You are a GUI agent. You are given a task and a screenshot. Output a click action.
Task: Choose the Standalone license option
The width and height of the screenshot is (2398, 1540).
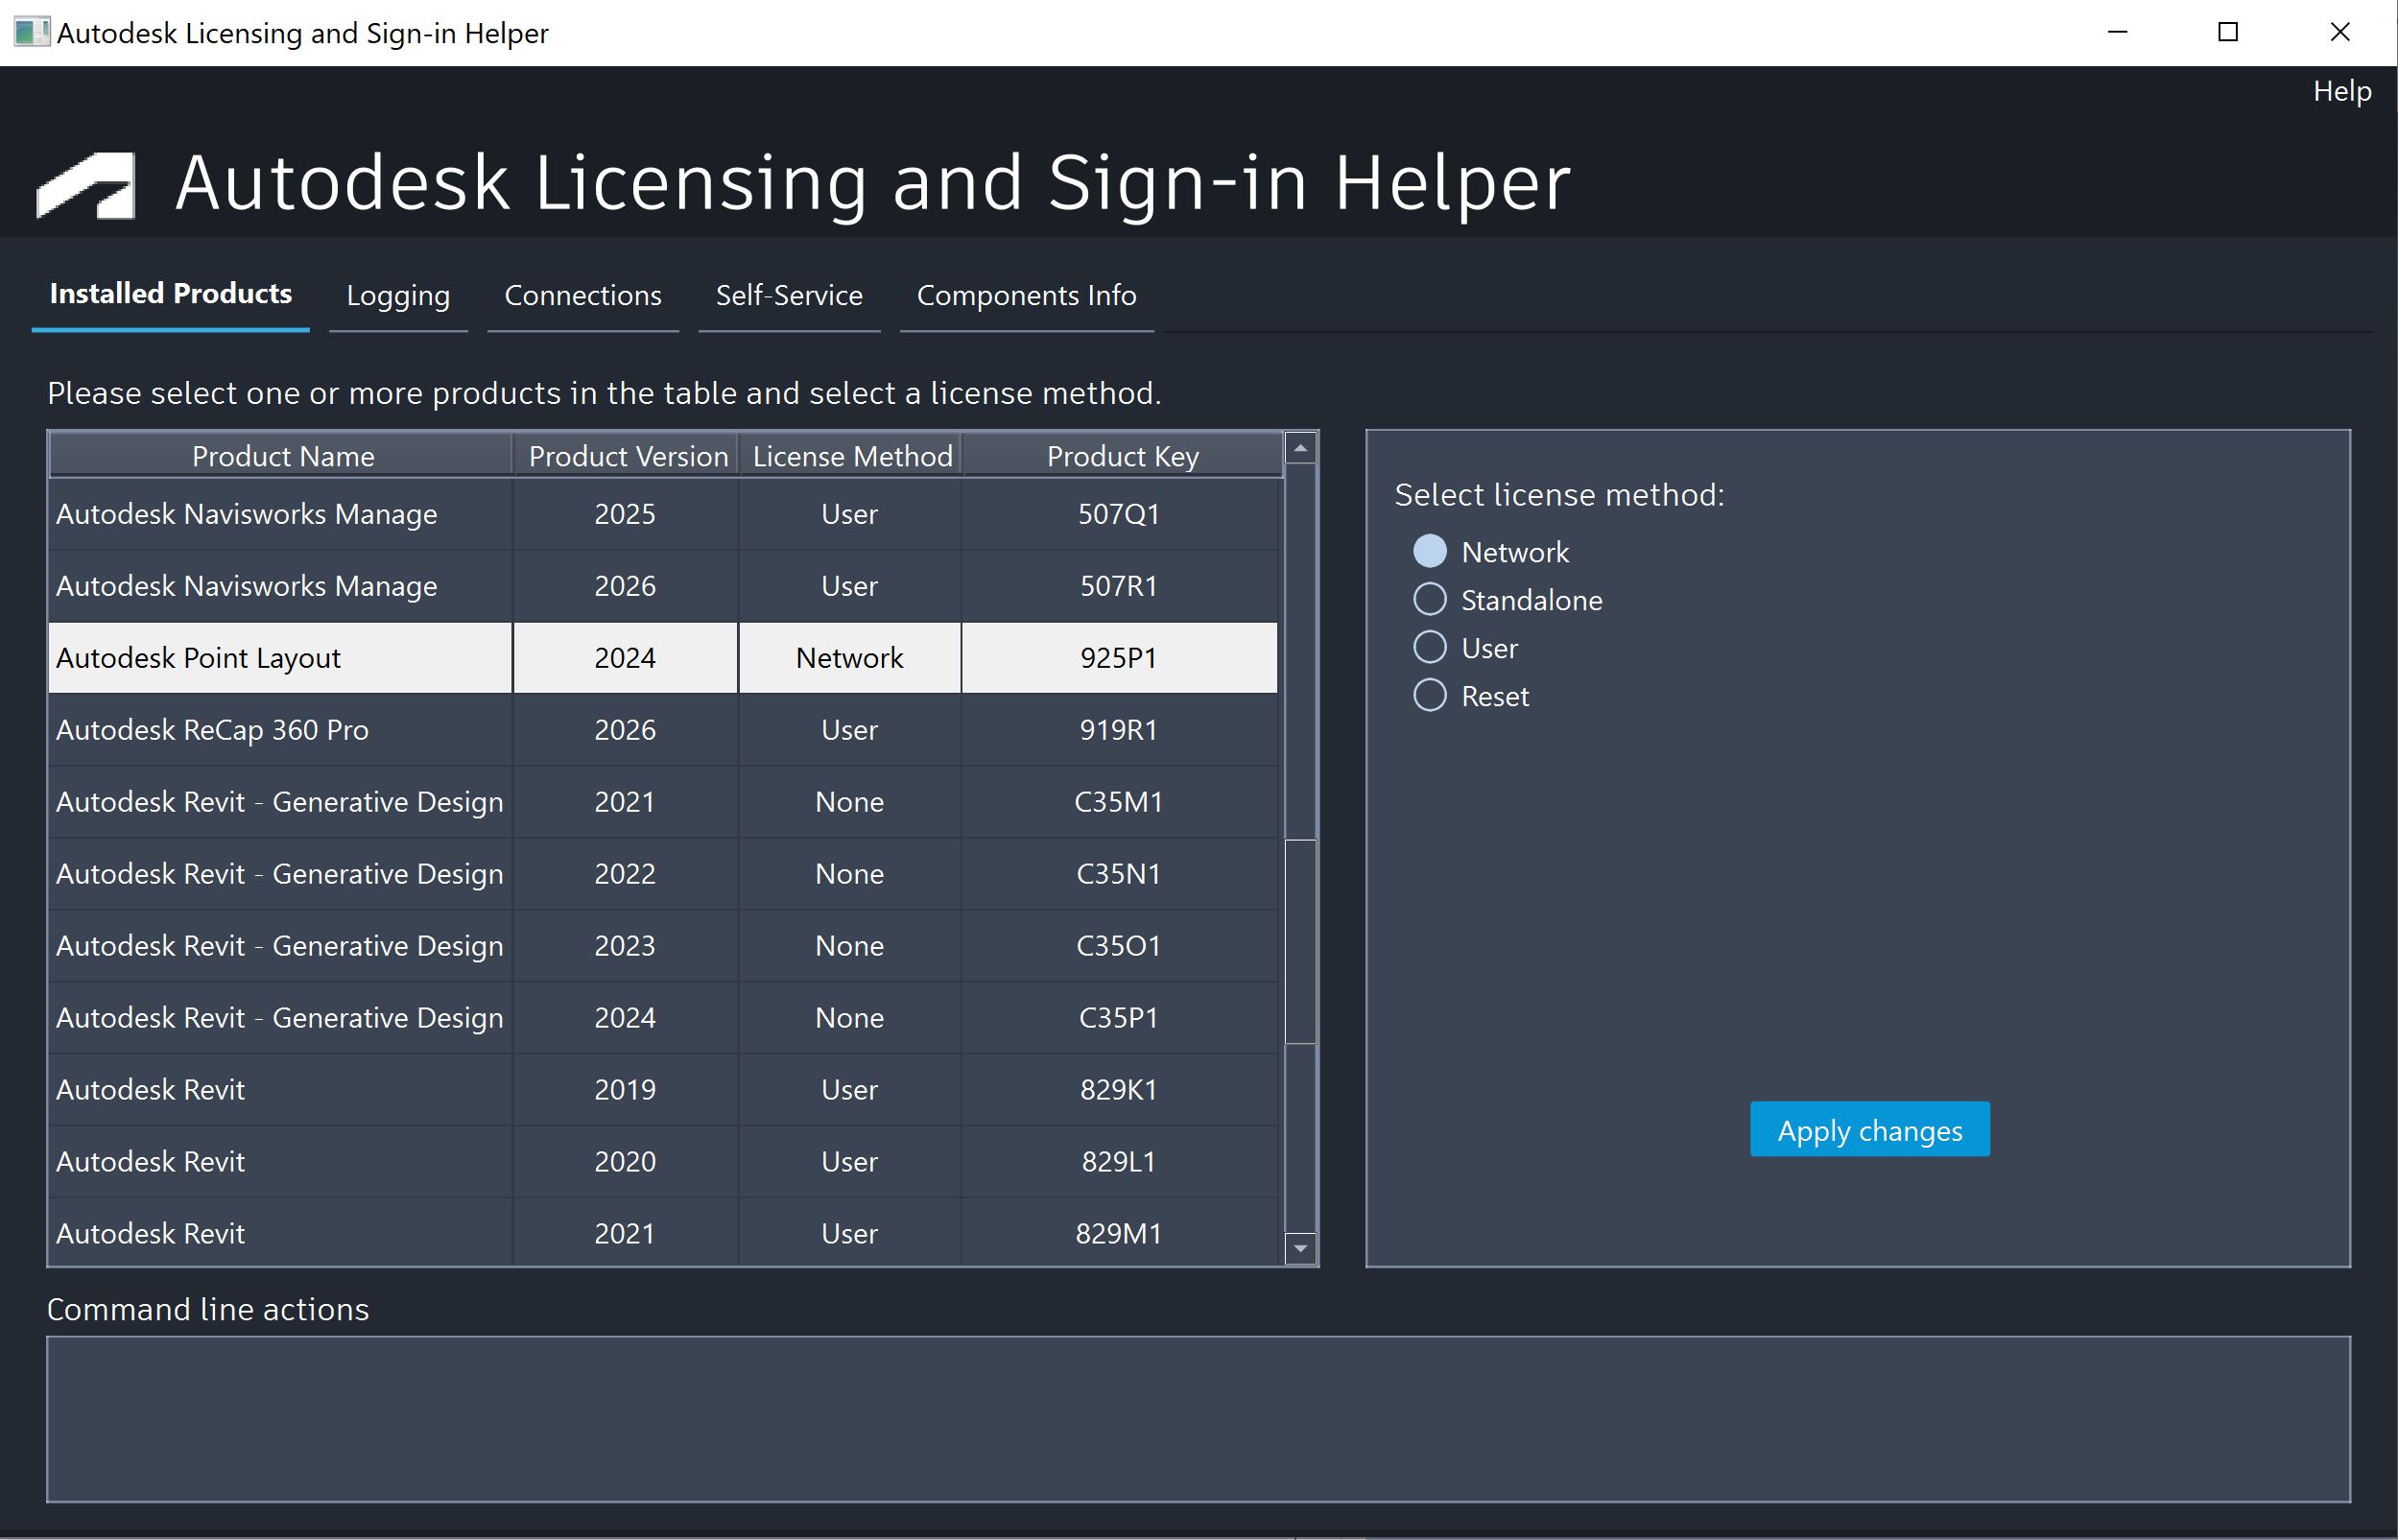coord(1429,599)
